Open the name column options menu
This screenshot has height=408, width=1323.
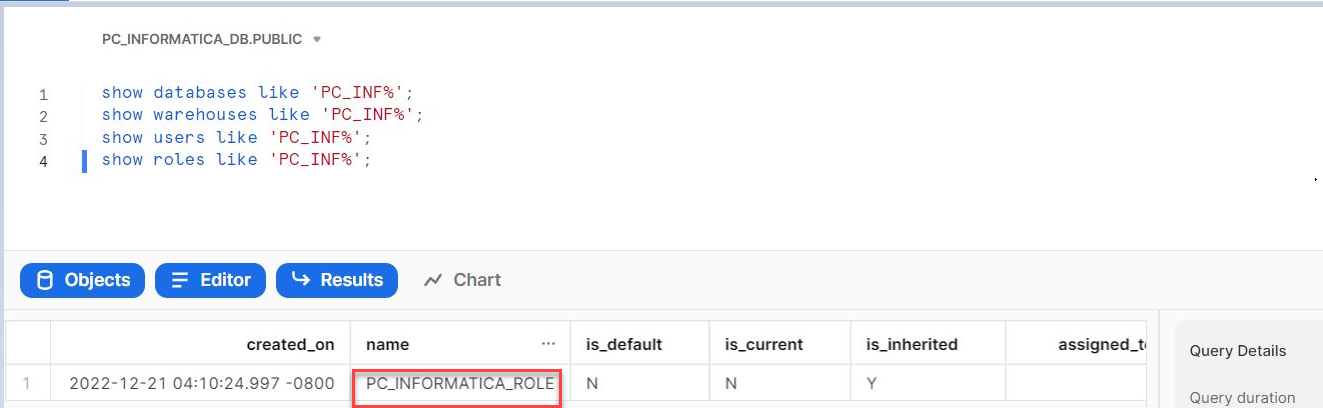[548, 344]
